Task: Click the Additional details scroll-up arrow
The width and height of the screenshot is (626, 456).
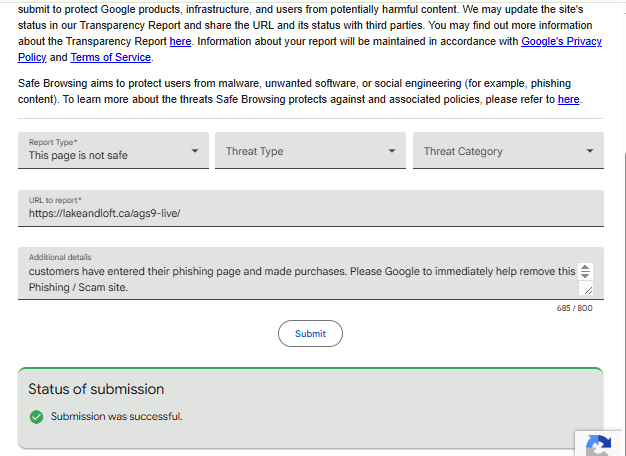Action: pos(586,268)
